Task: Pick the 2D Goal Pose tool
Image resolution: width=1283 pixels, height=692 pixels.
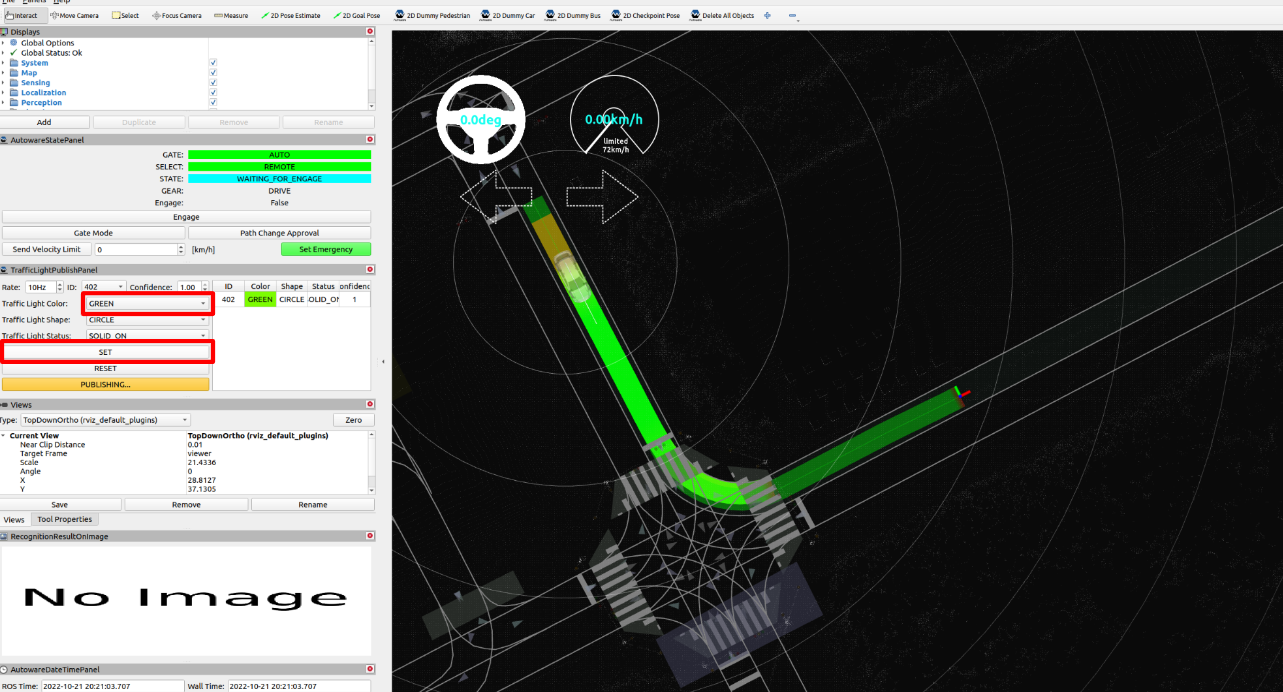Action: [356, 16]
